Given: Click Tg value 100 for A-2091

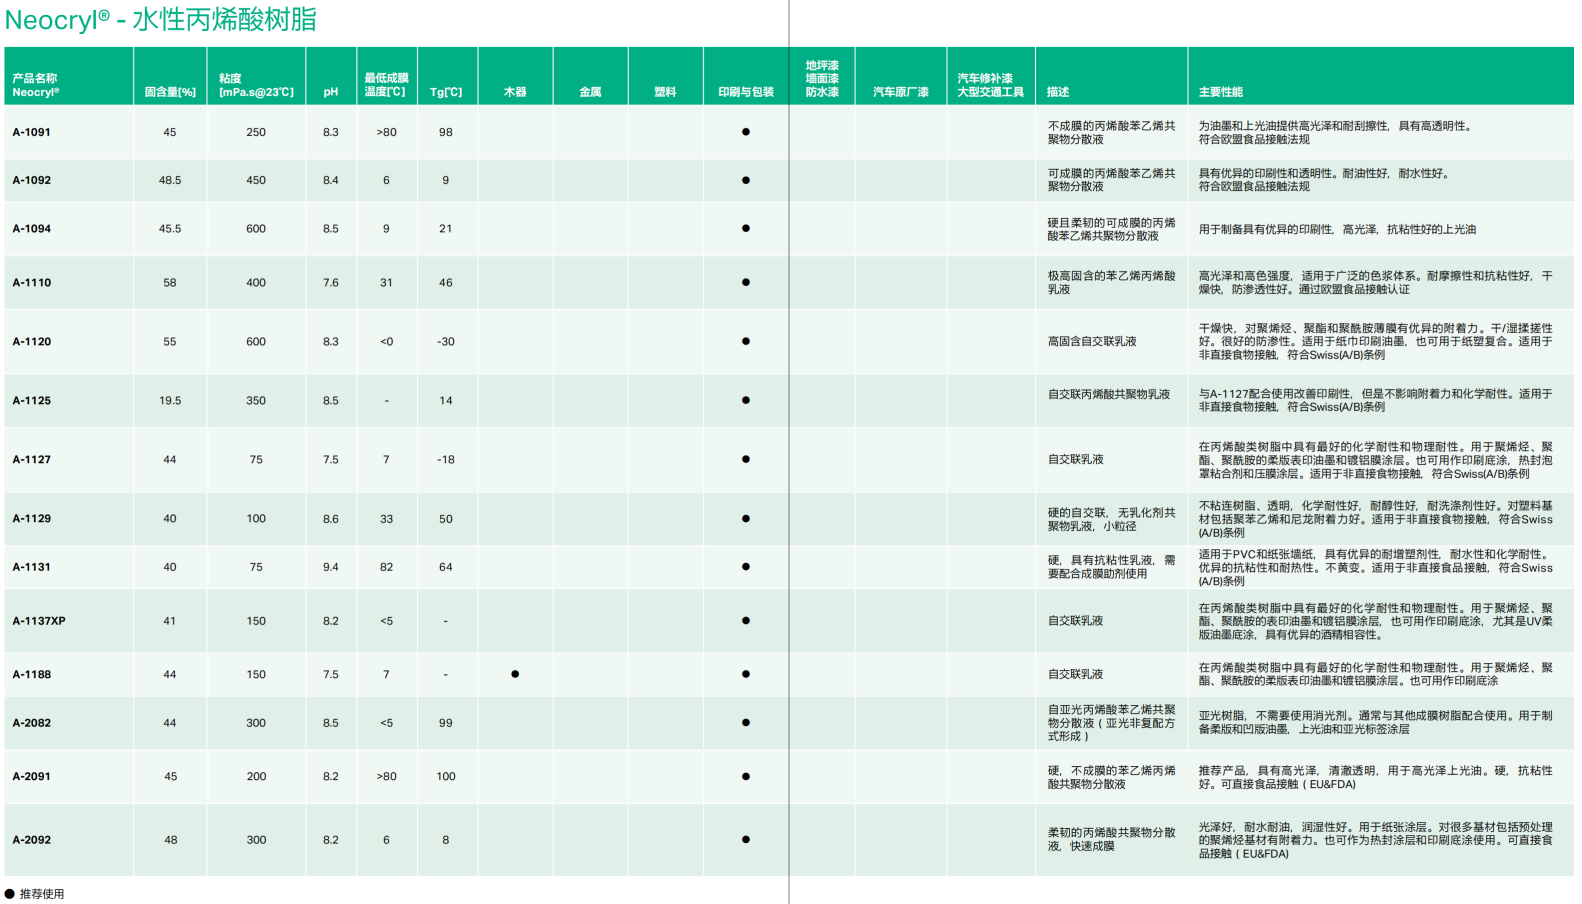Looking at the screenshot, I should coord(446,777).
